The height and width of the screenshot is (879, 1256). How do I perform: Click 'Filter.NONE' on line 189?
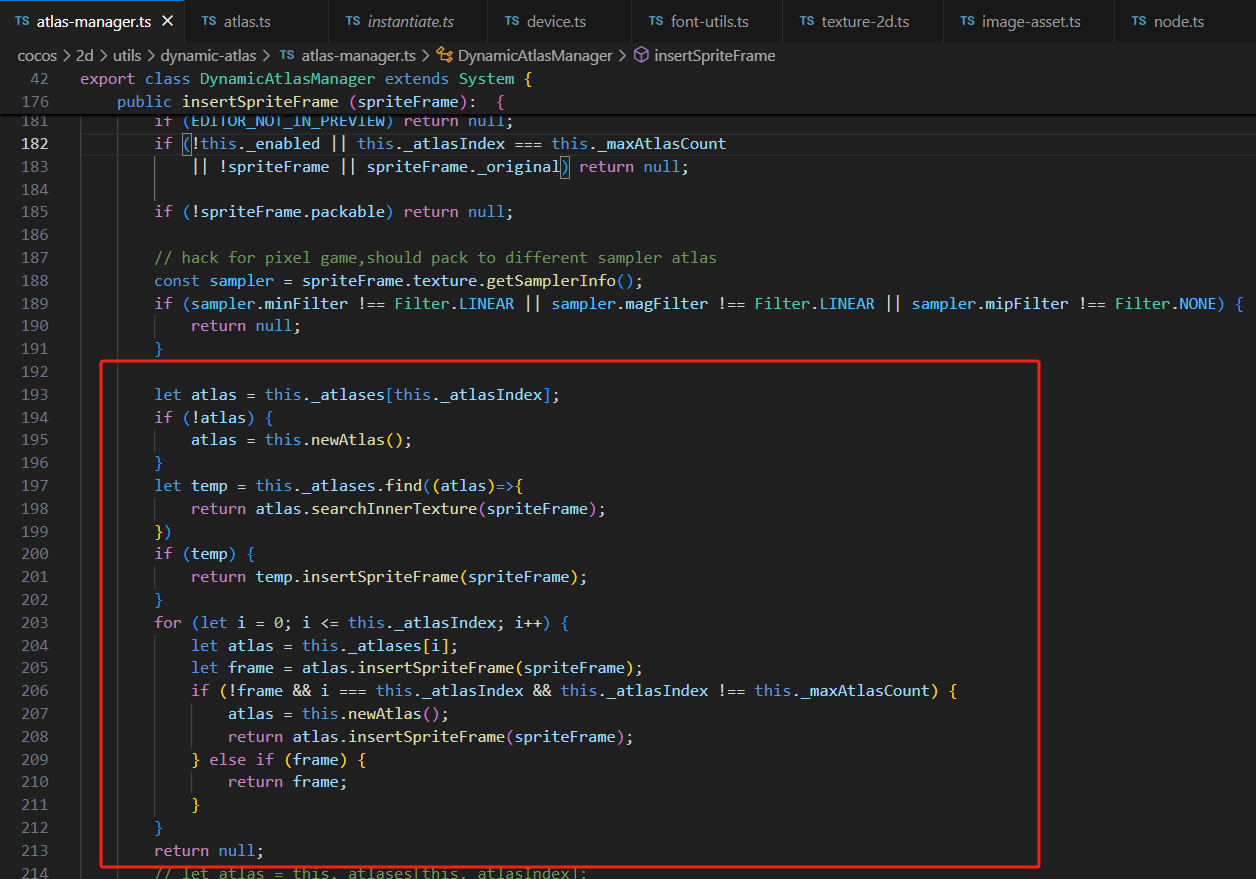(x=1166, y=304)
